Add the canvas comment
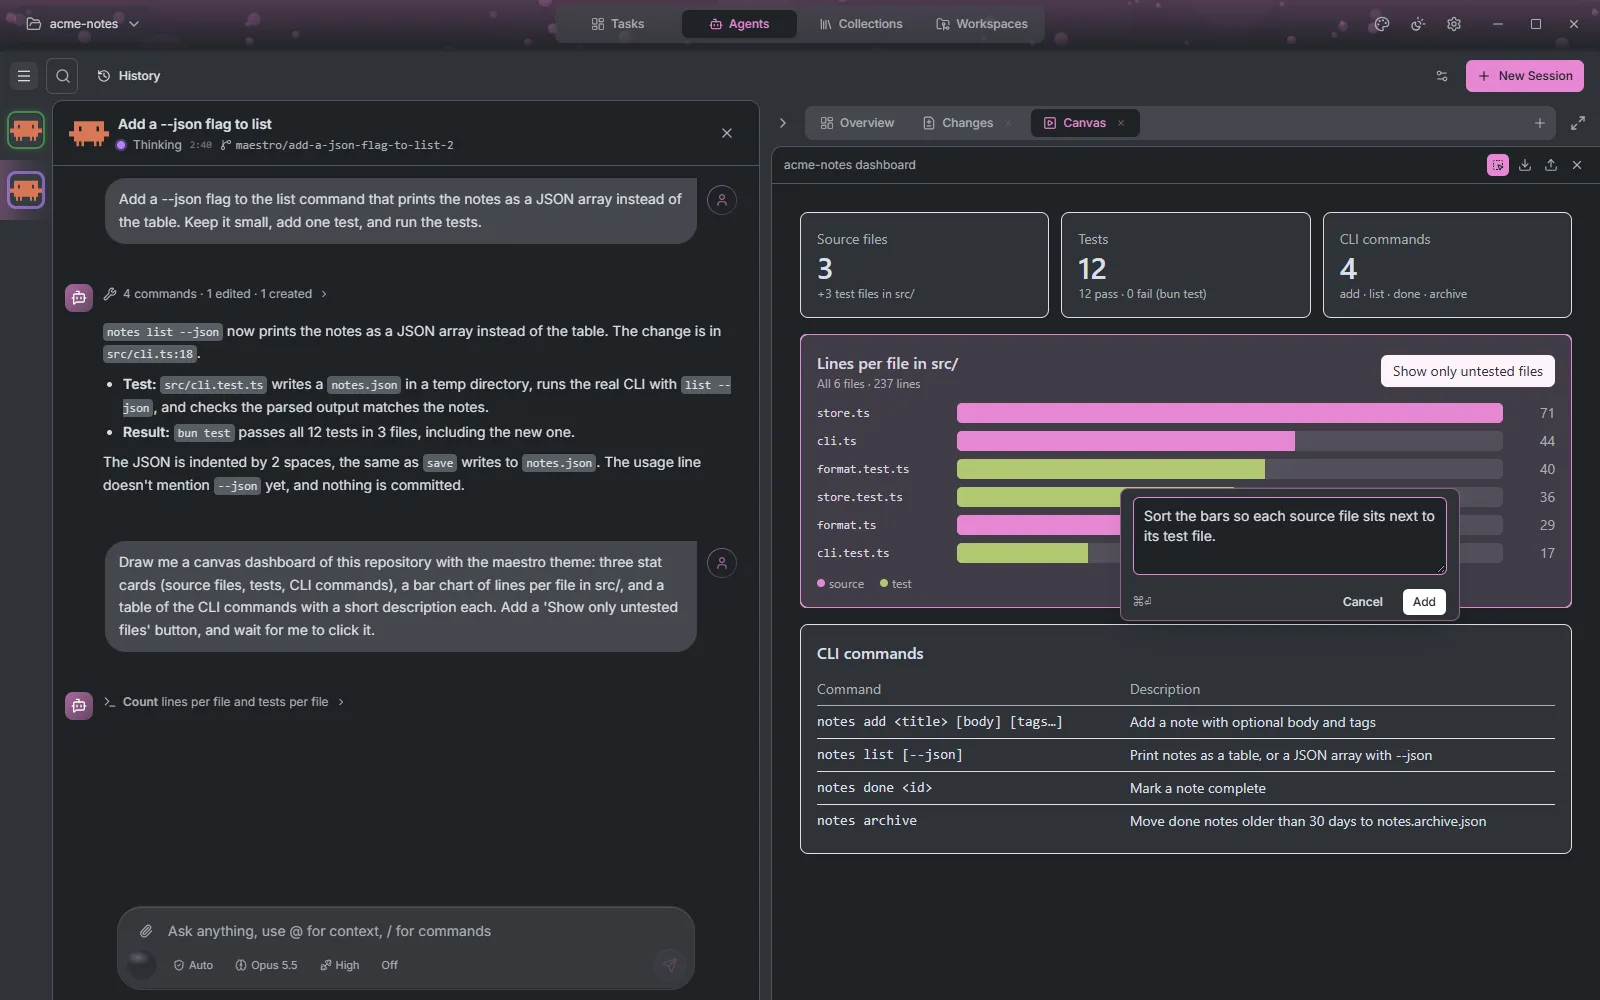1600x1000 pixels. (x=1424, y=602)
